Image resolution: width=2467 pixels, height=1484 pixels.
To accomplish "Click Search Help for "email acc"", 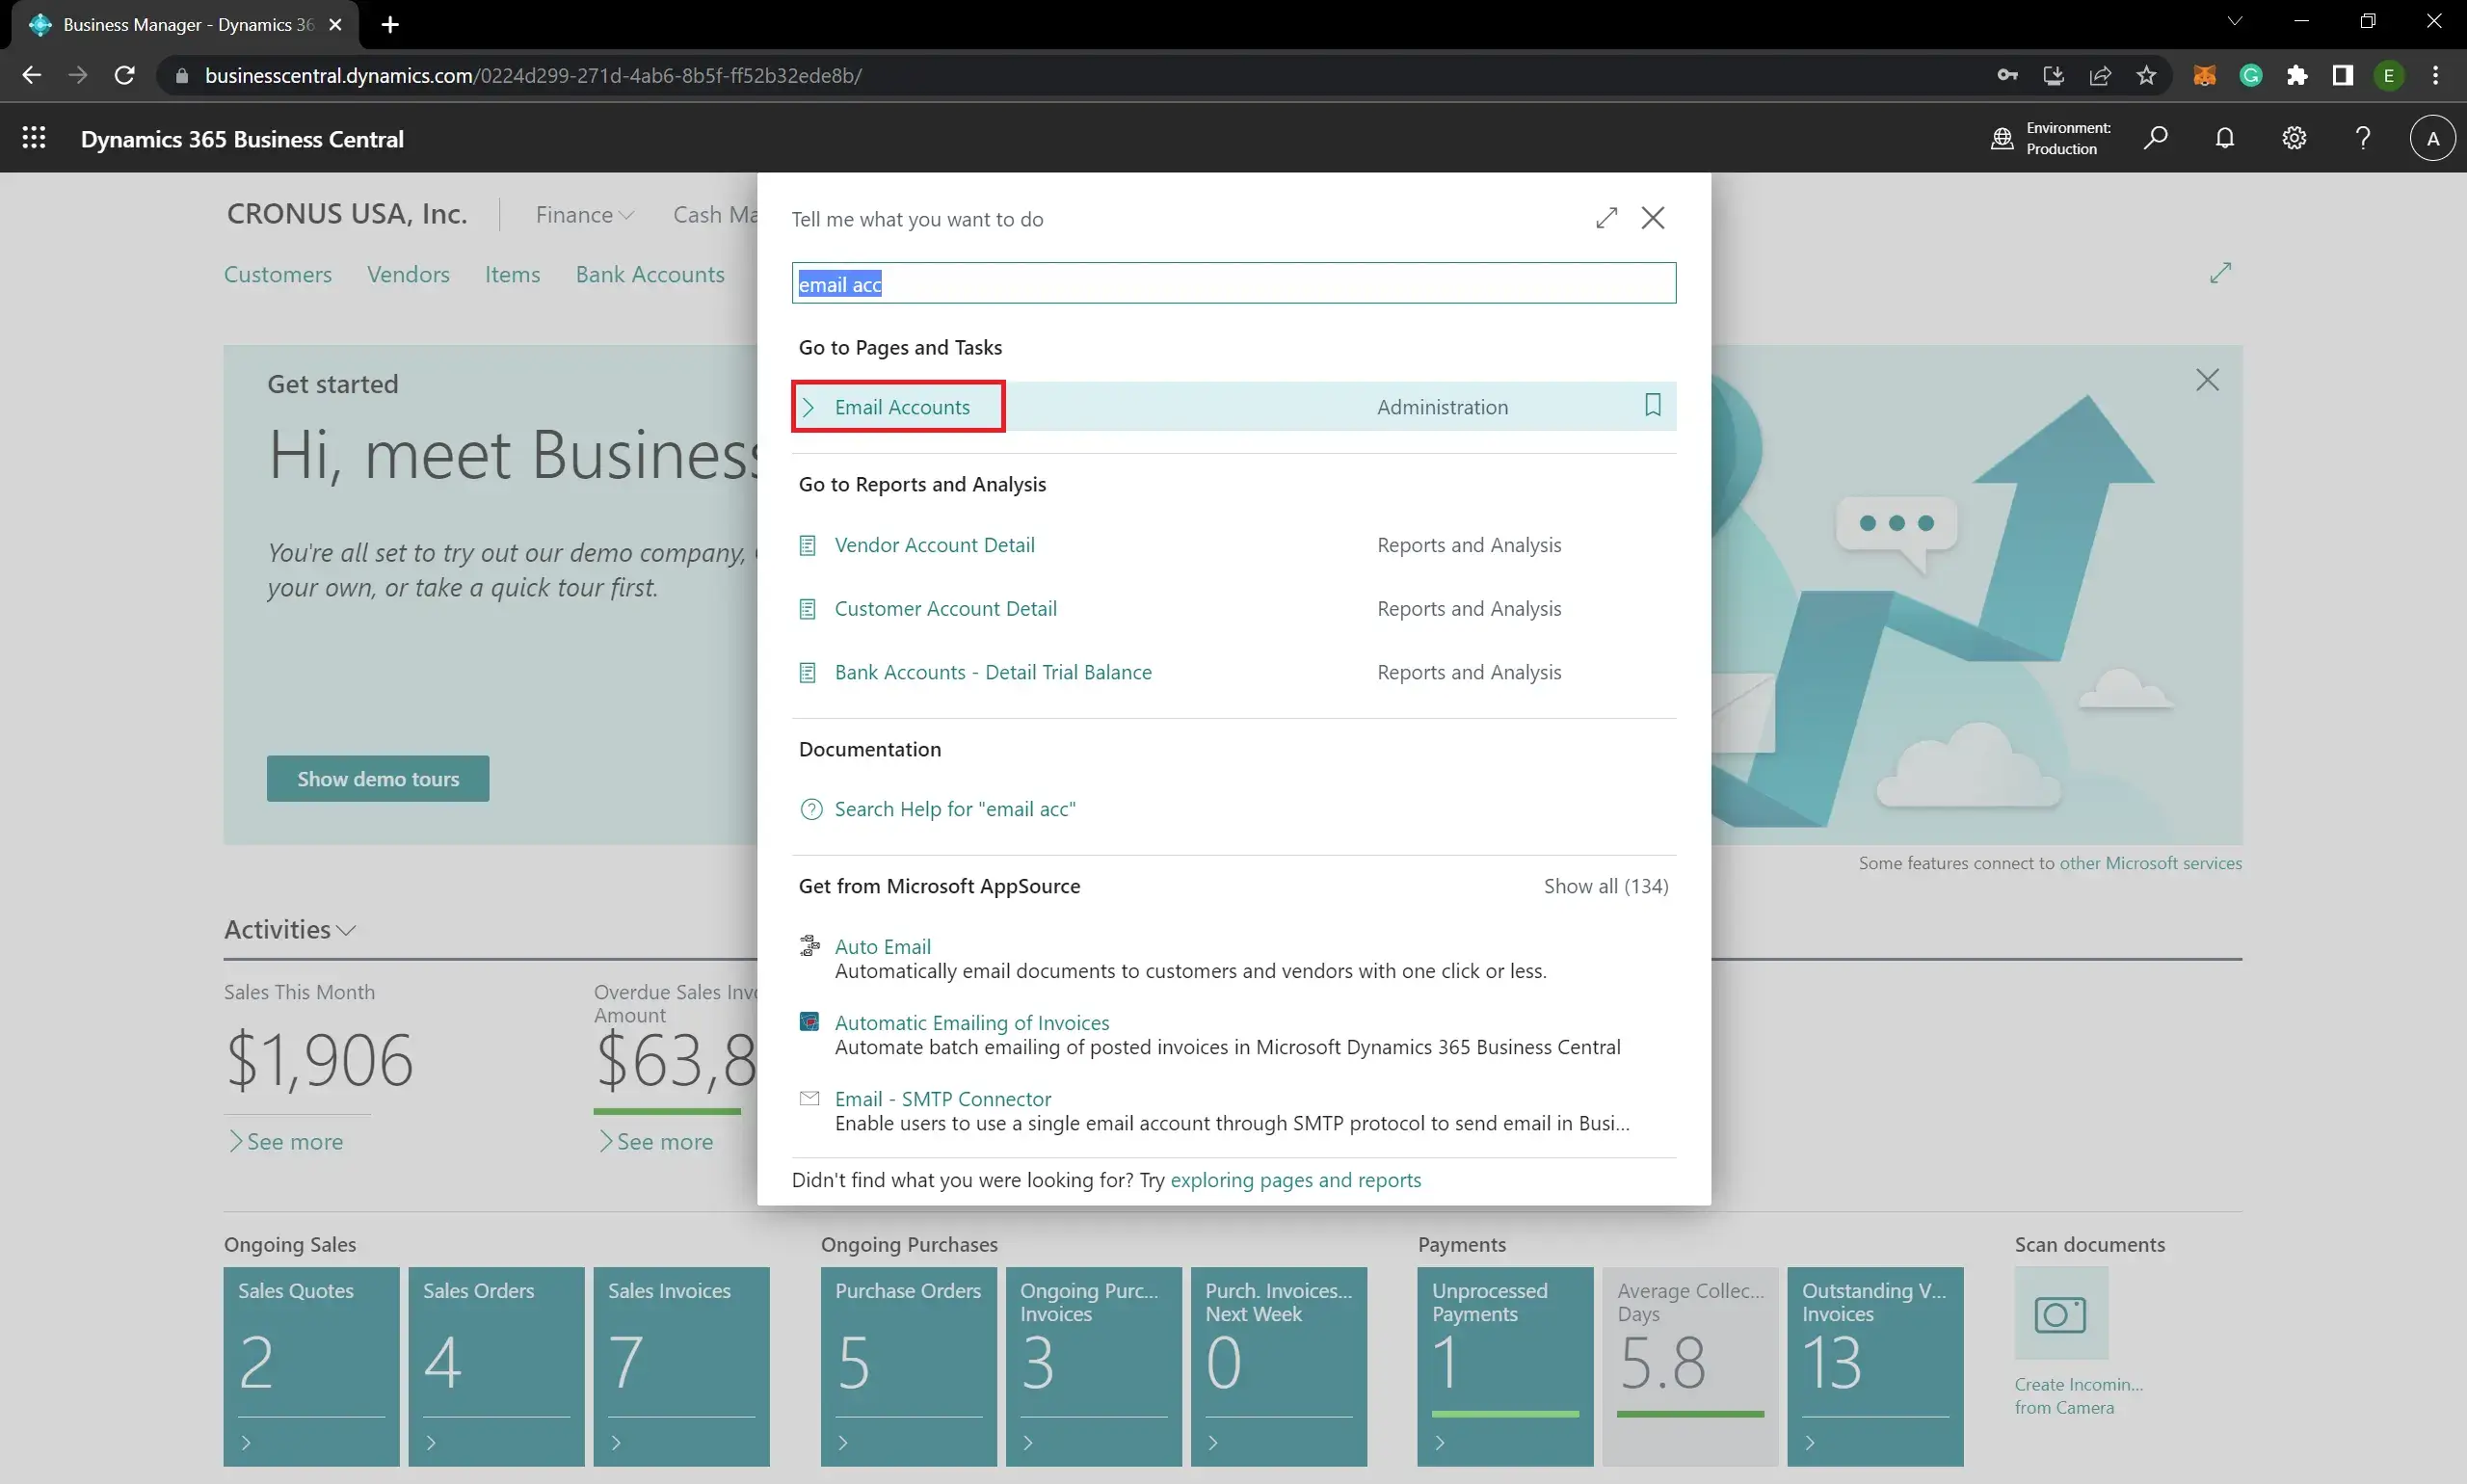I will [955, 809].
